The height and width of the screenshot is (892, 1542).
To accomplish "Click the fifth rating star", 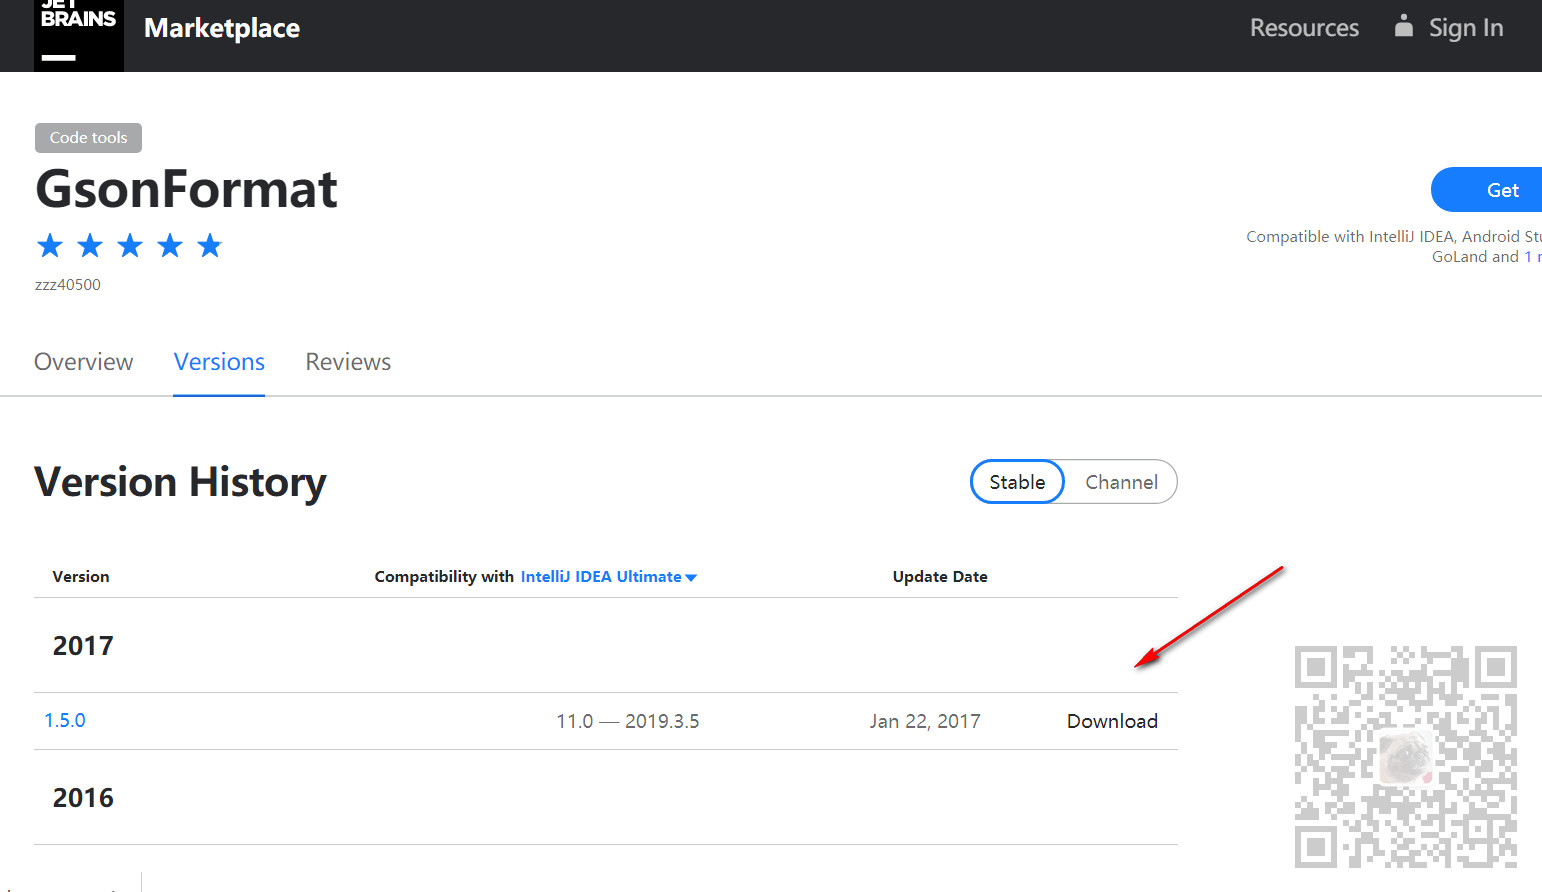I will click(x=210, y=245).
